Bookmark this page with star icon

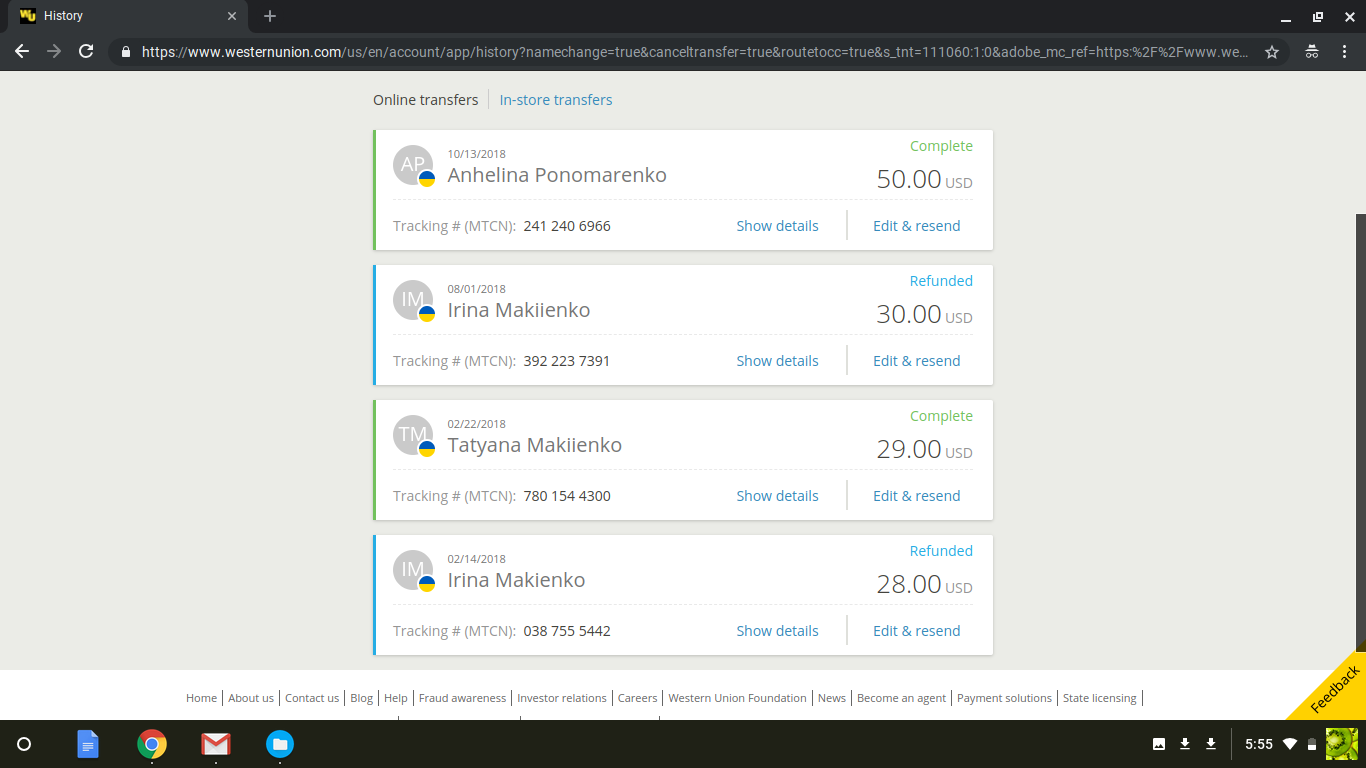[x=1272, y=52]
